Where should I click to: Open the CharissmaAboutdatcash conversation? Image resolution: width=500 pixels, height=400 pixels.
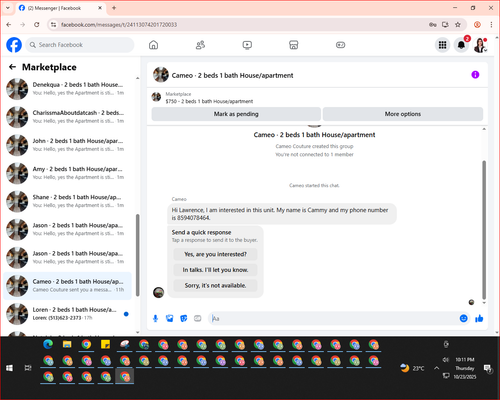(68, 117)
